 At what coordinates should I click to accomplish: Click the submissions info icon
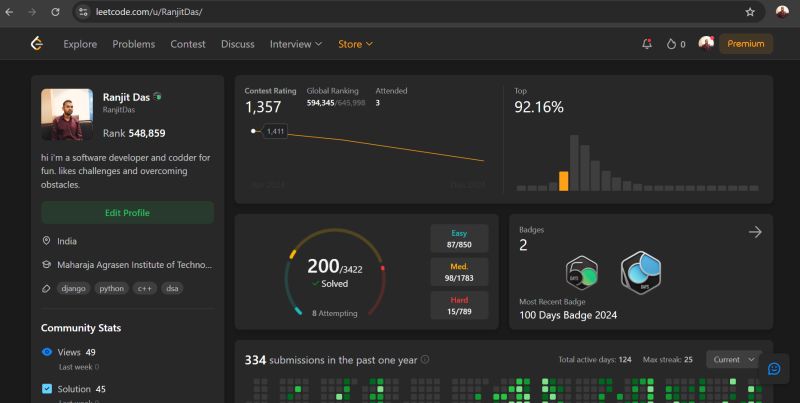pyautogui.click(x=424, y=360)
